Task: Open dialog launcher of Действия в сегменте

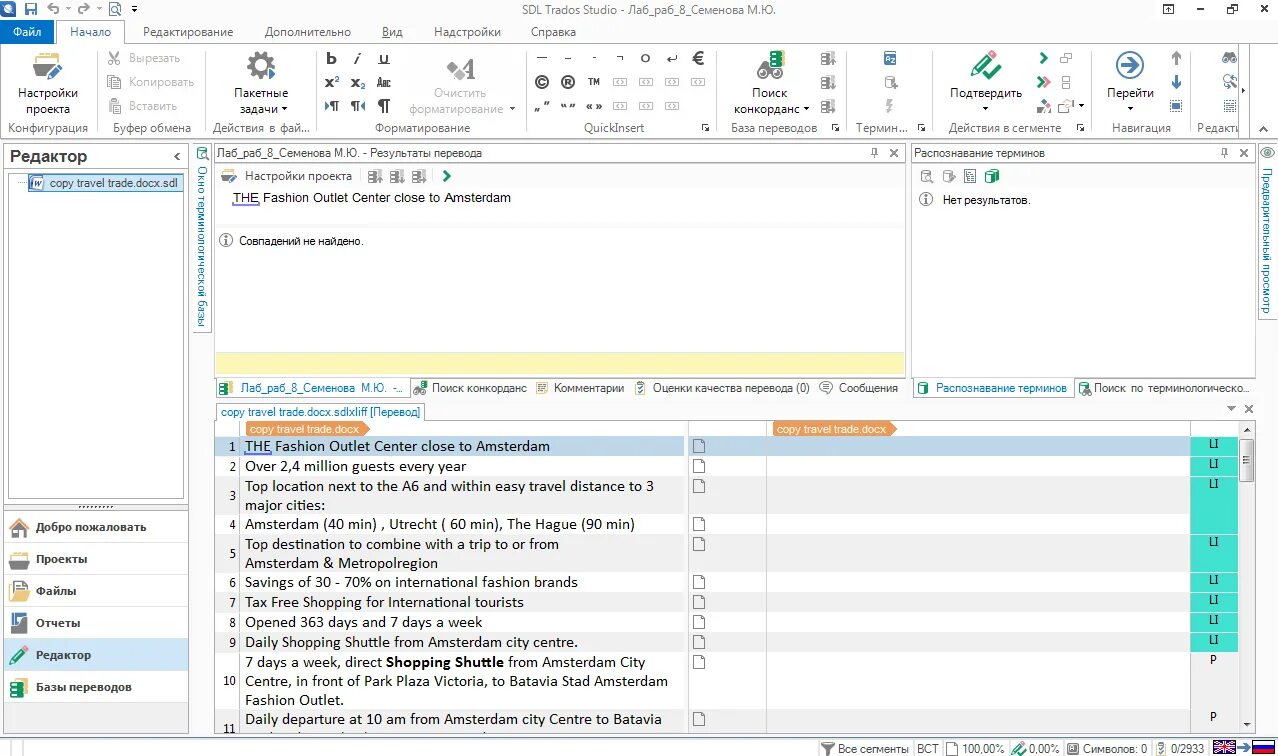Action: [x=1080, y=128]
